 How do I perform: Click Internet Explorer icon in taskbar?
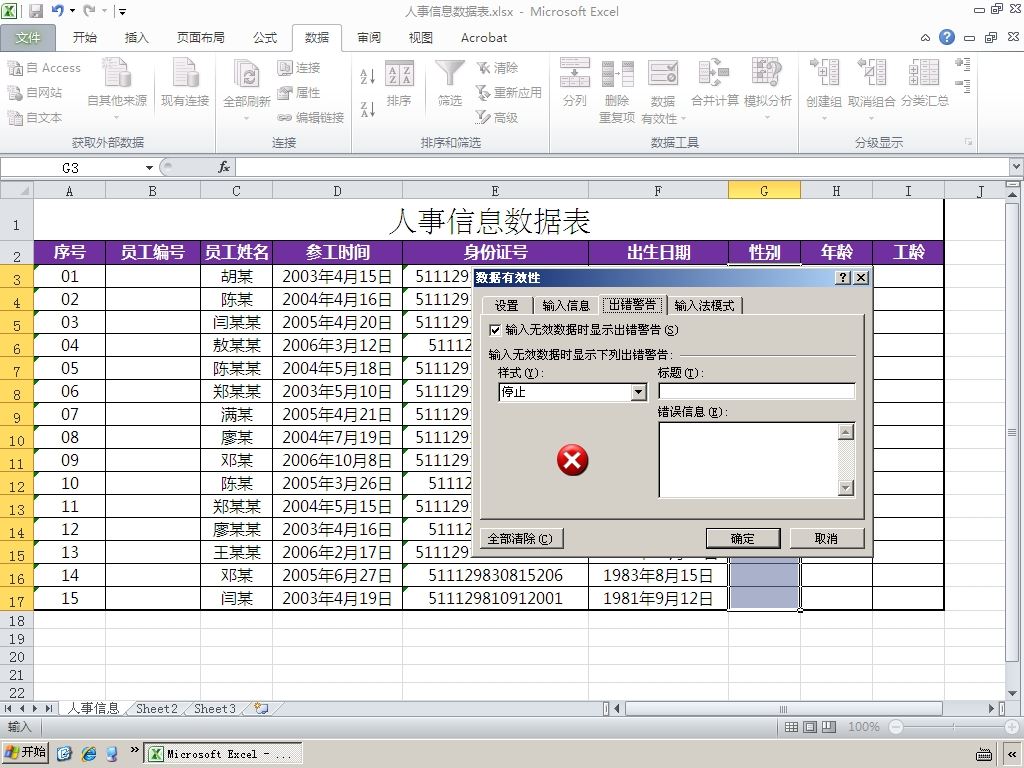(x=88, y=754)
